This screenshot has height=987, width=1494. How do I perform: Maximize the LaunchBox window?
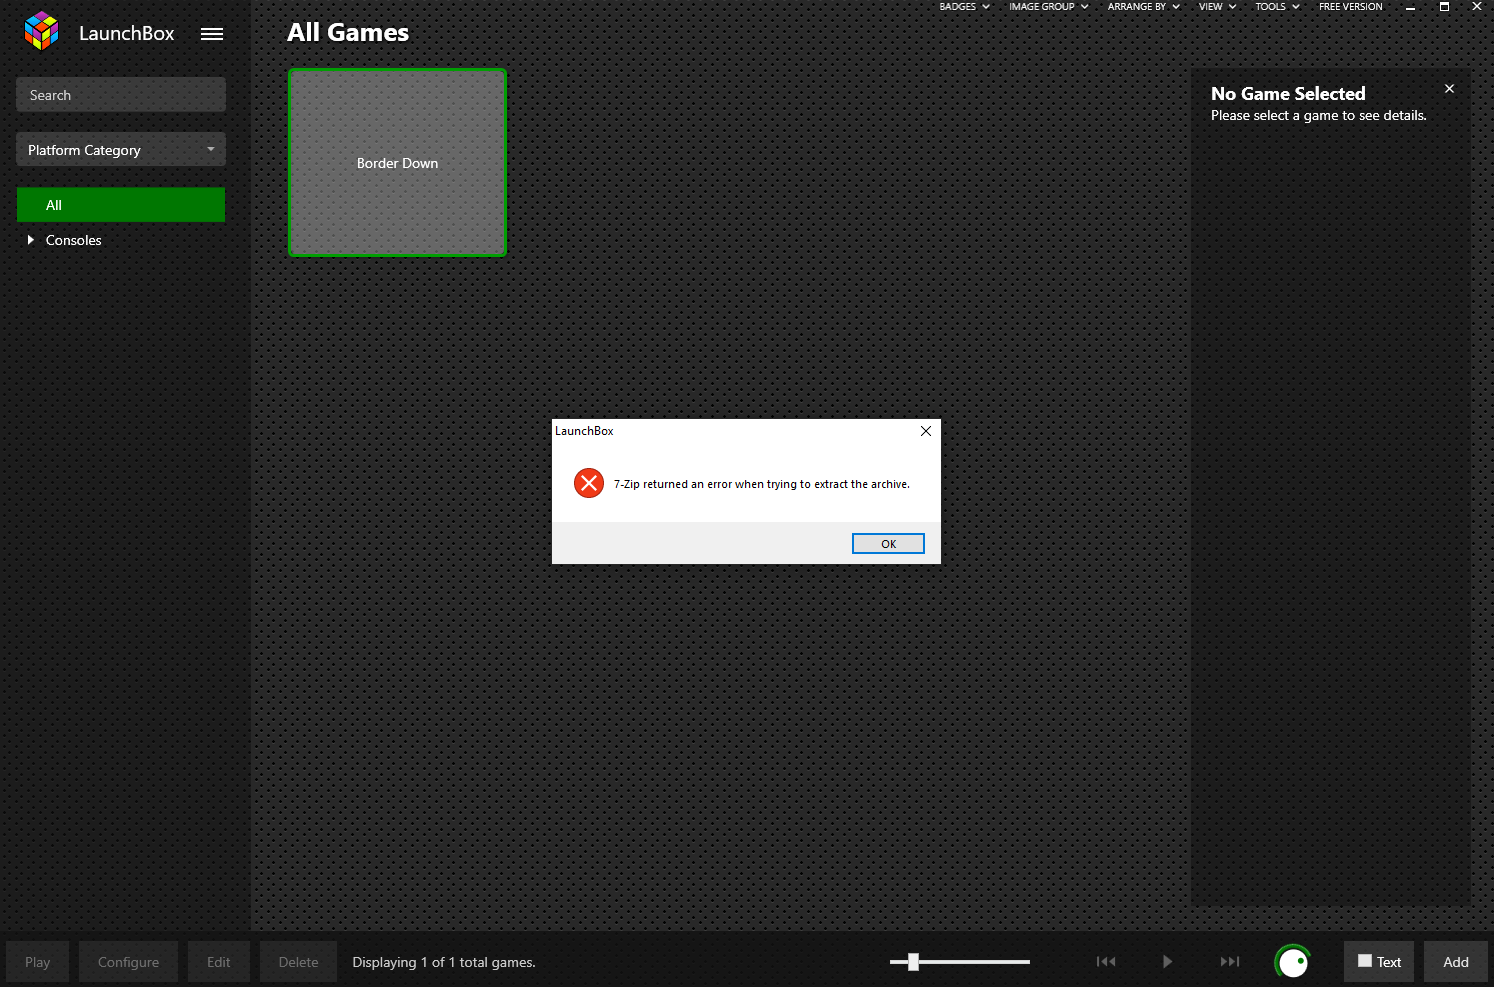click(x=1444, y=7)
